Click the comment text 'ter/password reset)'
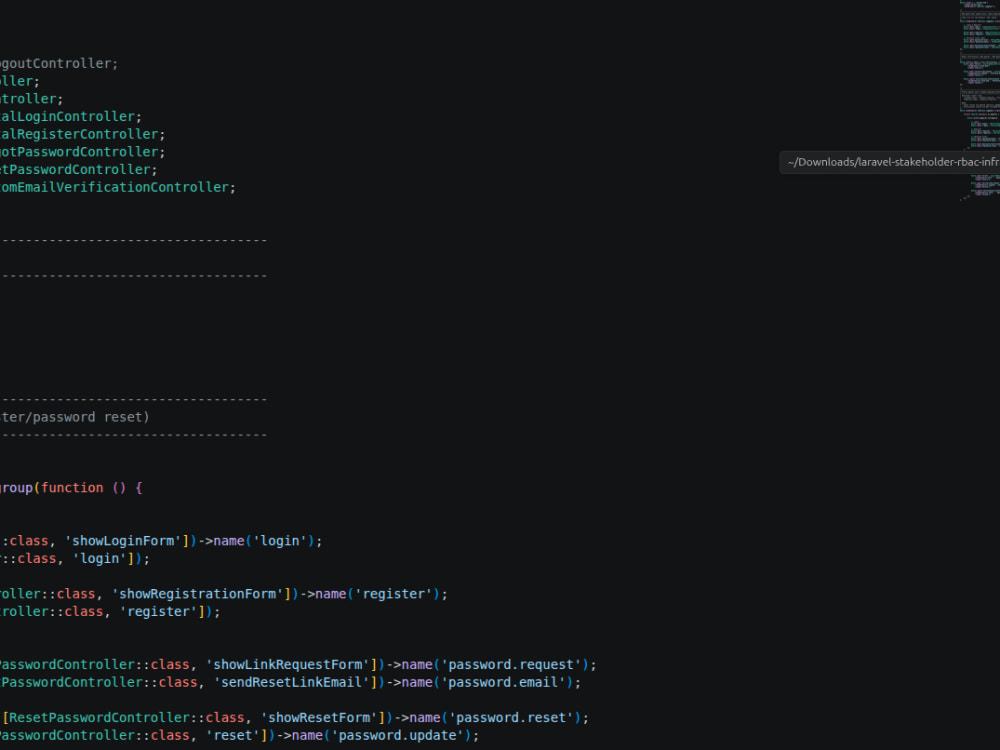This screenshot has height=750, width=1000. click(75, 417)
